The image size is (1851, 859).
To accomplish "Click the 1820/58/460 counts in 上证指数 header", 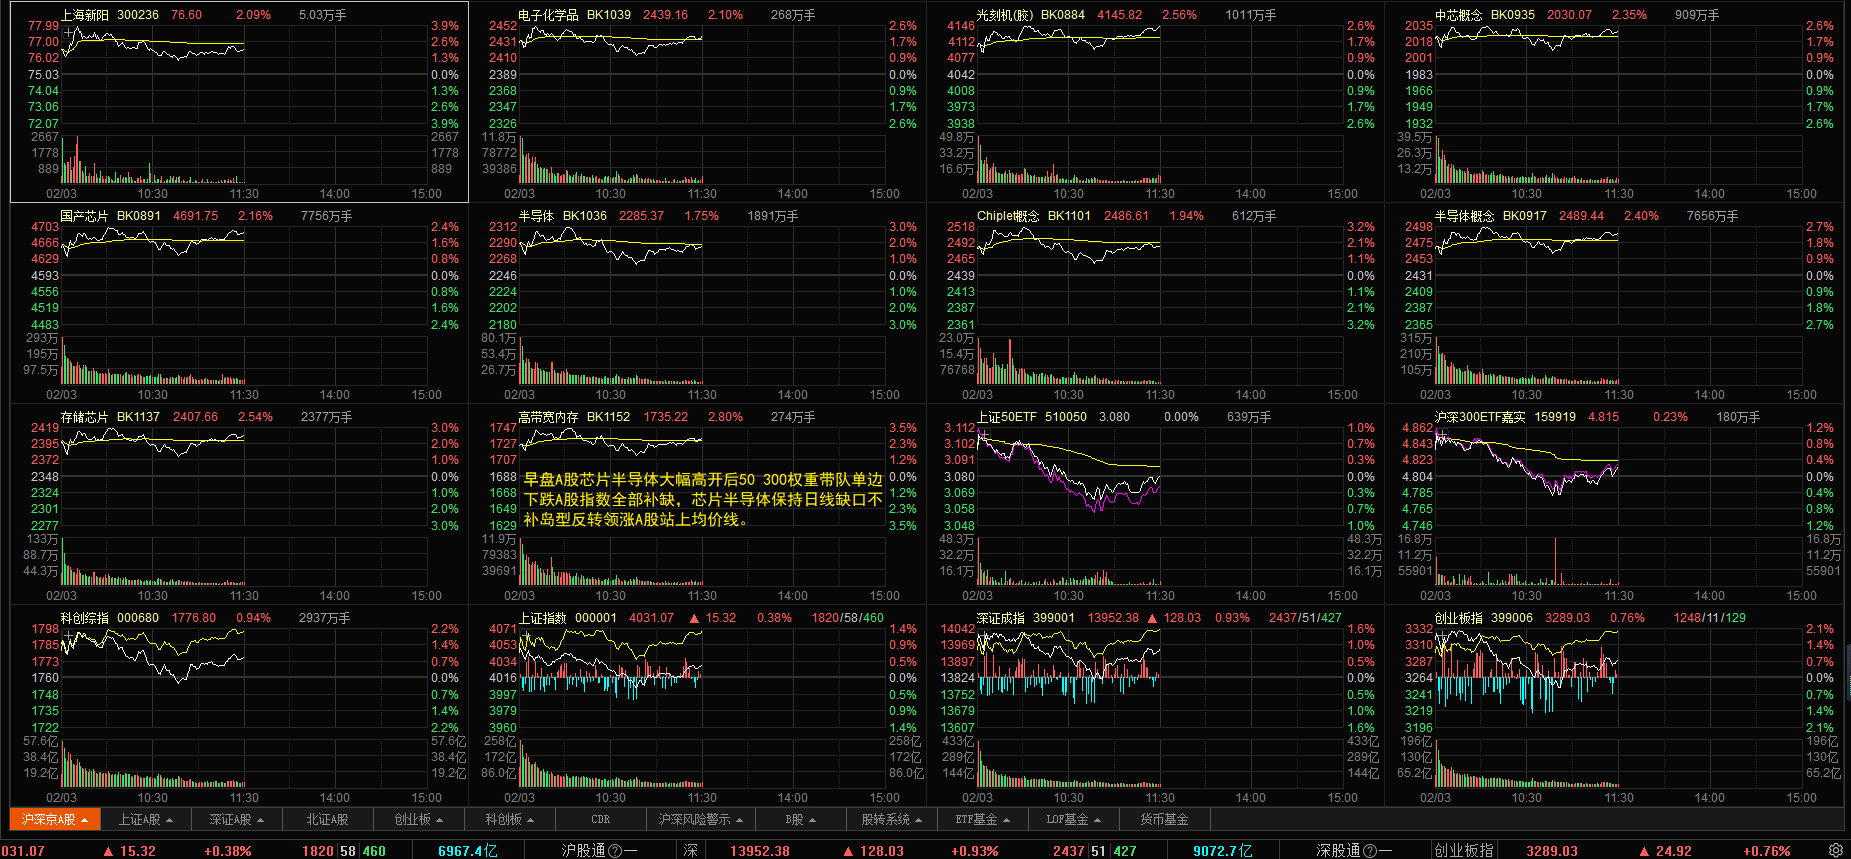I will tap(848, 618).
